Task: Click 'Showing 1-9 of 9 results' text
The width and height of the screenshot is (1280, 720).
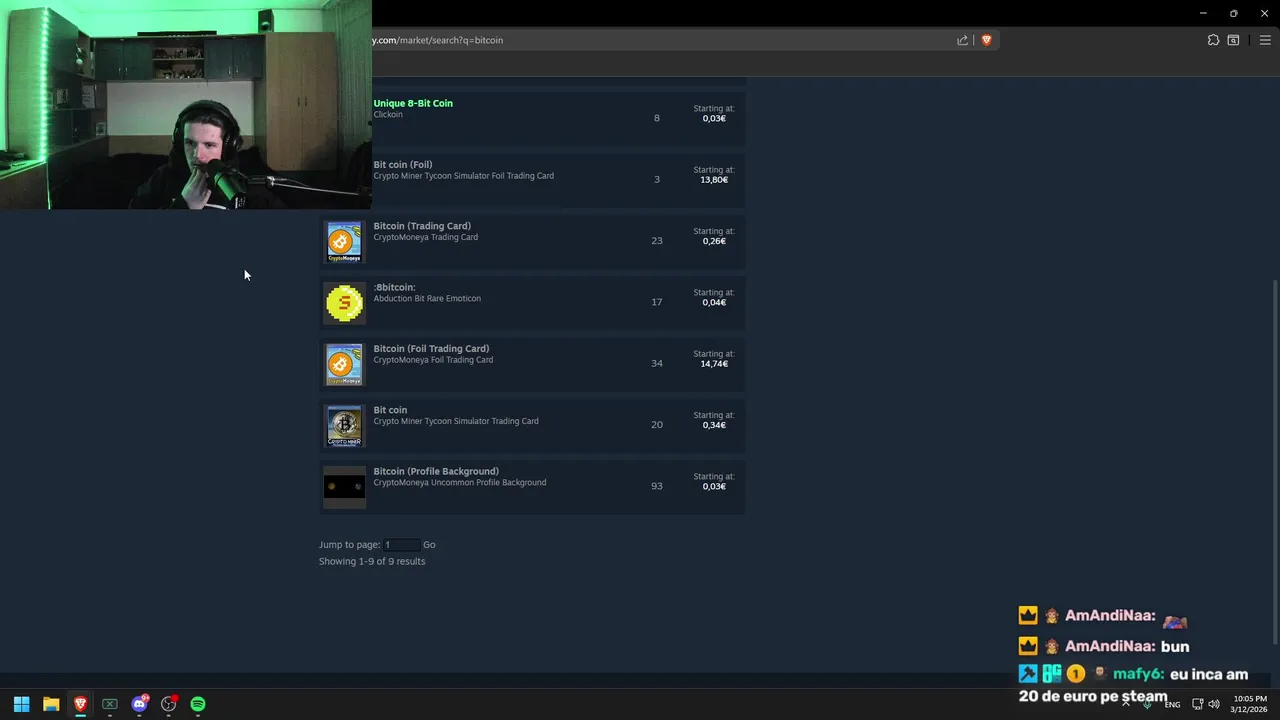Action: (x=372, y=561)
